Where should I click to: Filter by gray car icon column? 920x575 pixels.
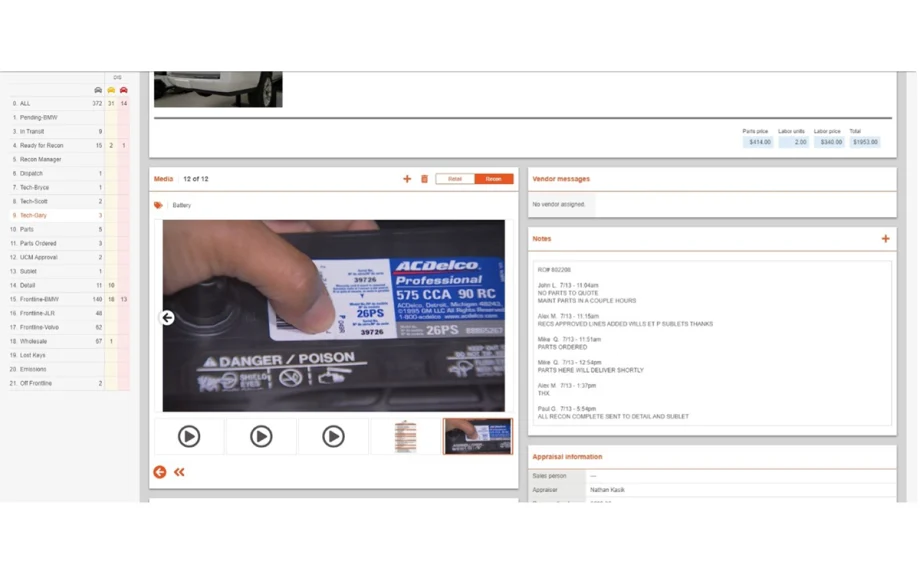98,90
